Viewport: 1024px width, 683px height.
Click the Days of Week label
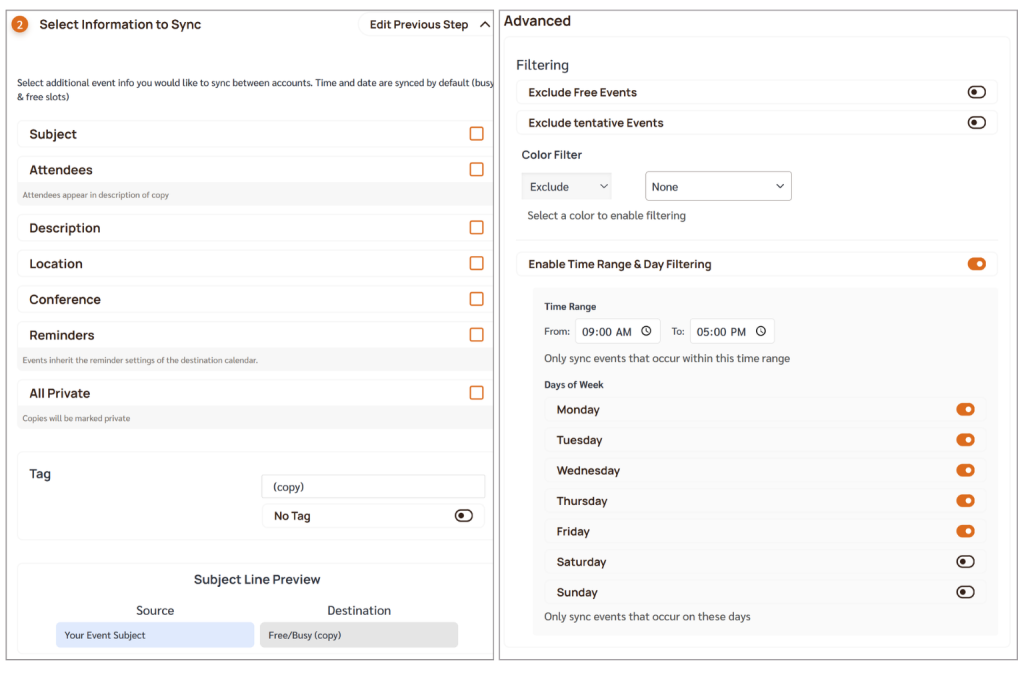click(x=573, y=385)
